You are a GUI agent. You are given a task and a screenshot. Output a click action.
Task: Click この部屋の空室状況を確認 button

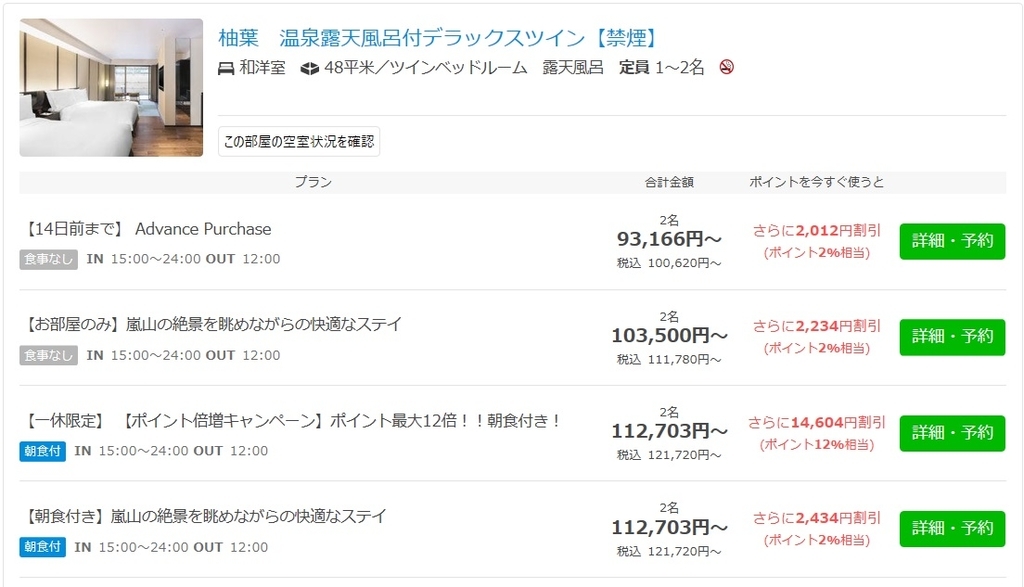click(298, 142)
